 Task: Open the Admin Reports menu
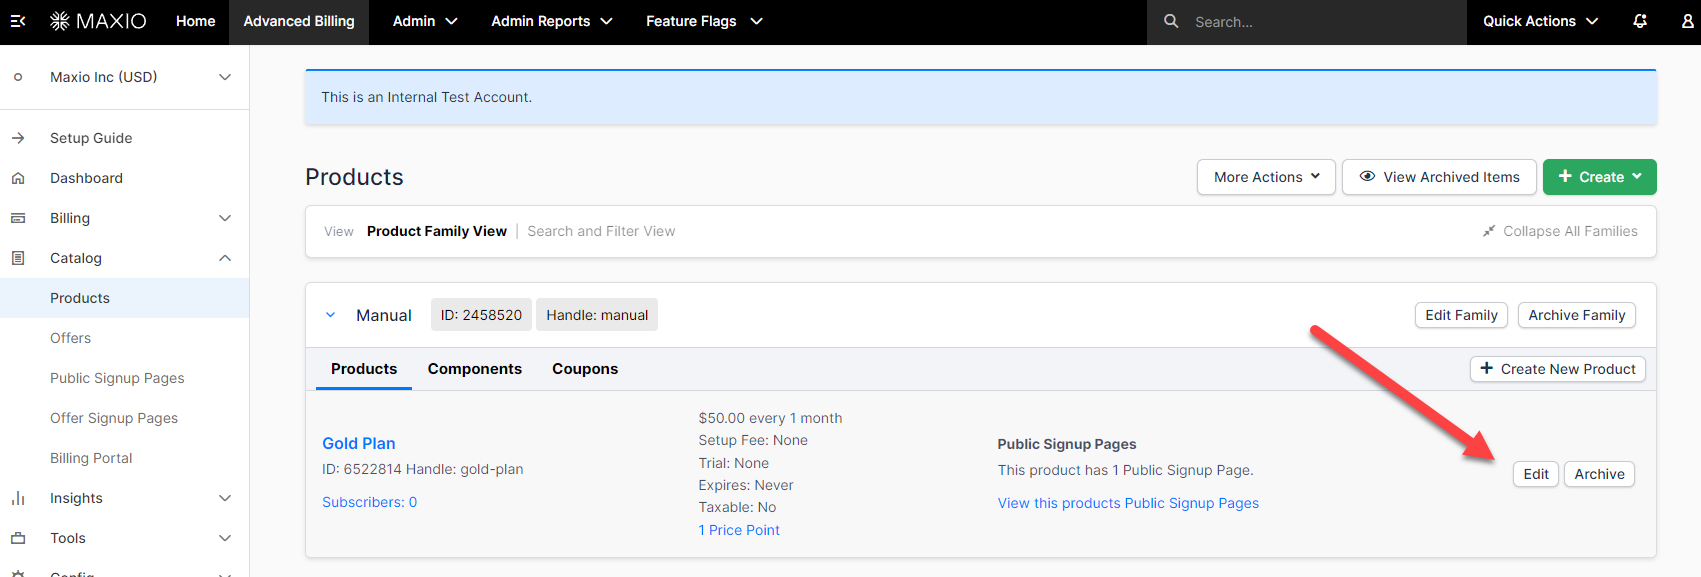551,21
